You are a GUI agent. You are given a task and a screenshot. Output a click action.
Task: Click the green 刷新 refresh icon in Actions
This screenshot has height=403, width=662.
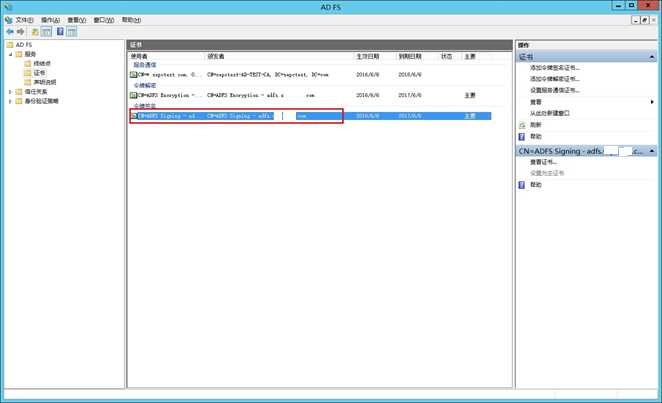pos(522,125)
